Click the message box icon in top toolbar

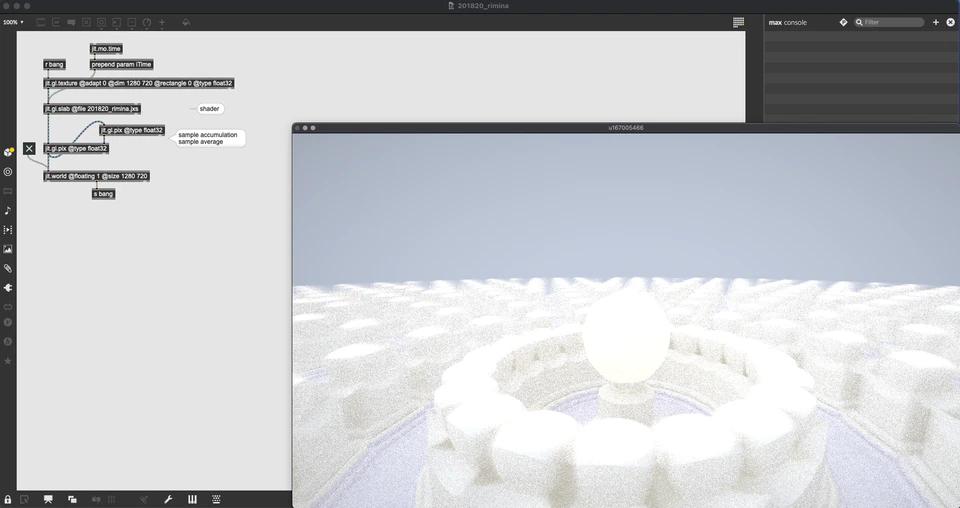coord(56,22)
